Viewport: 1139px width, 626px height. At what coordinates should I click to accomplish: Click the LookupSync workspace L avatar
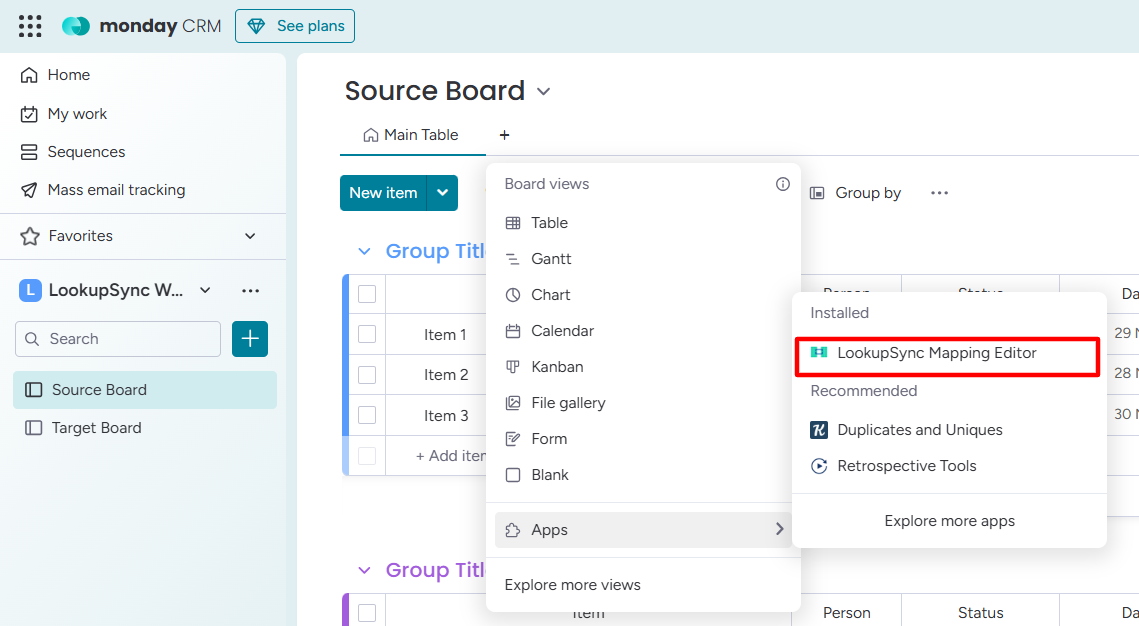pyautogui.click(x=30, y=290)
